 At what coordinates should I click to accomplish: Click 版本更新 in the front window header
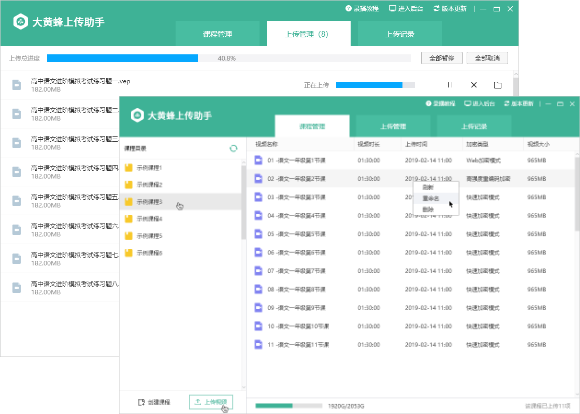pos(519,104)
